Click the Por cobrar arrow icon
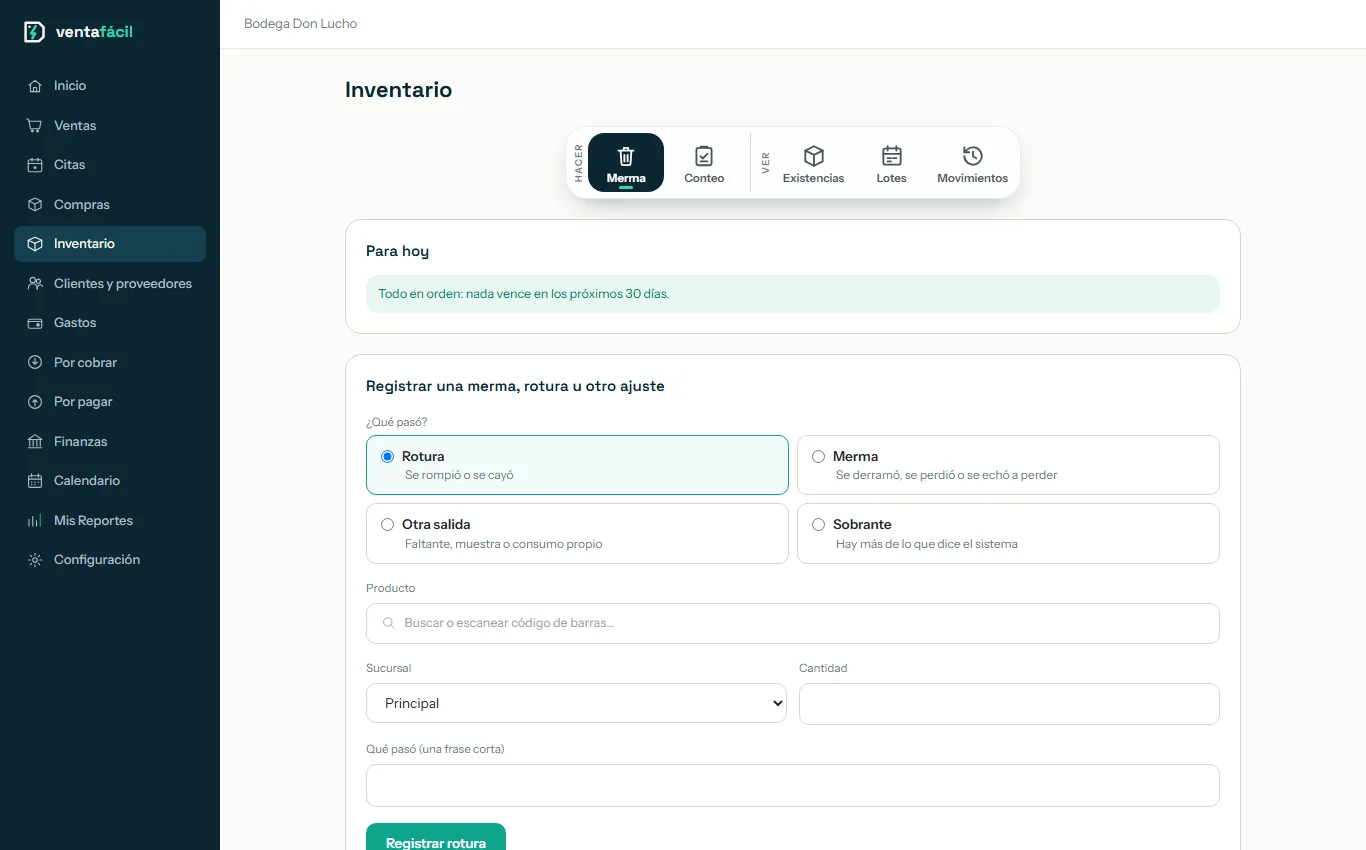This screenshot has height=850, width=1366. (x=35, y=363)
